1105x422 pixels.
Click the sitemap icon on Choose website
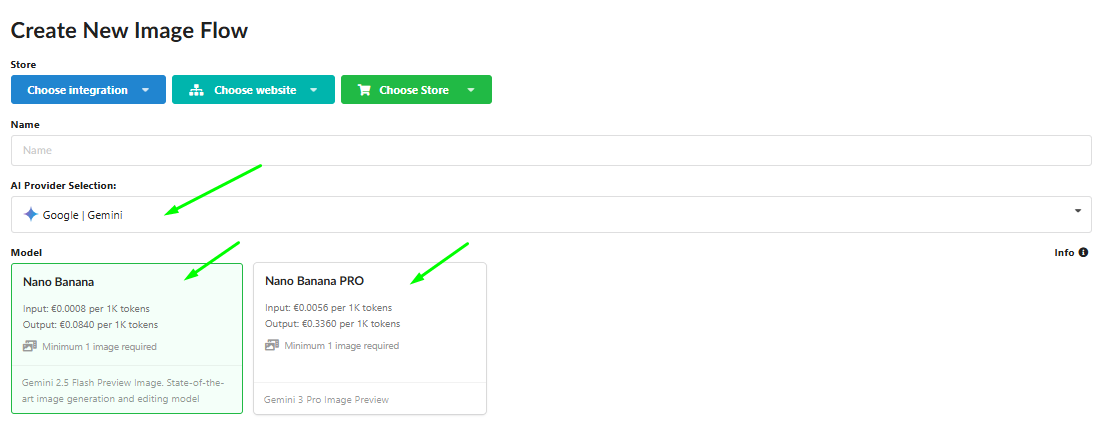[x=196, y=90]
